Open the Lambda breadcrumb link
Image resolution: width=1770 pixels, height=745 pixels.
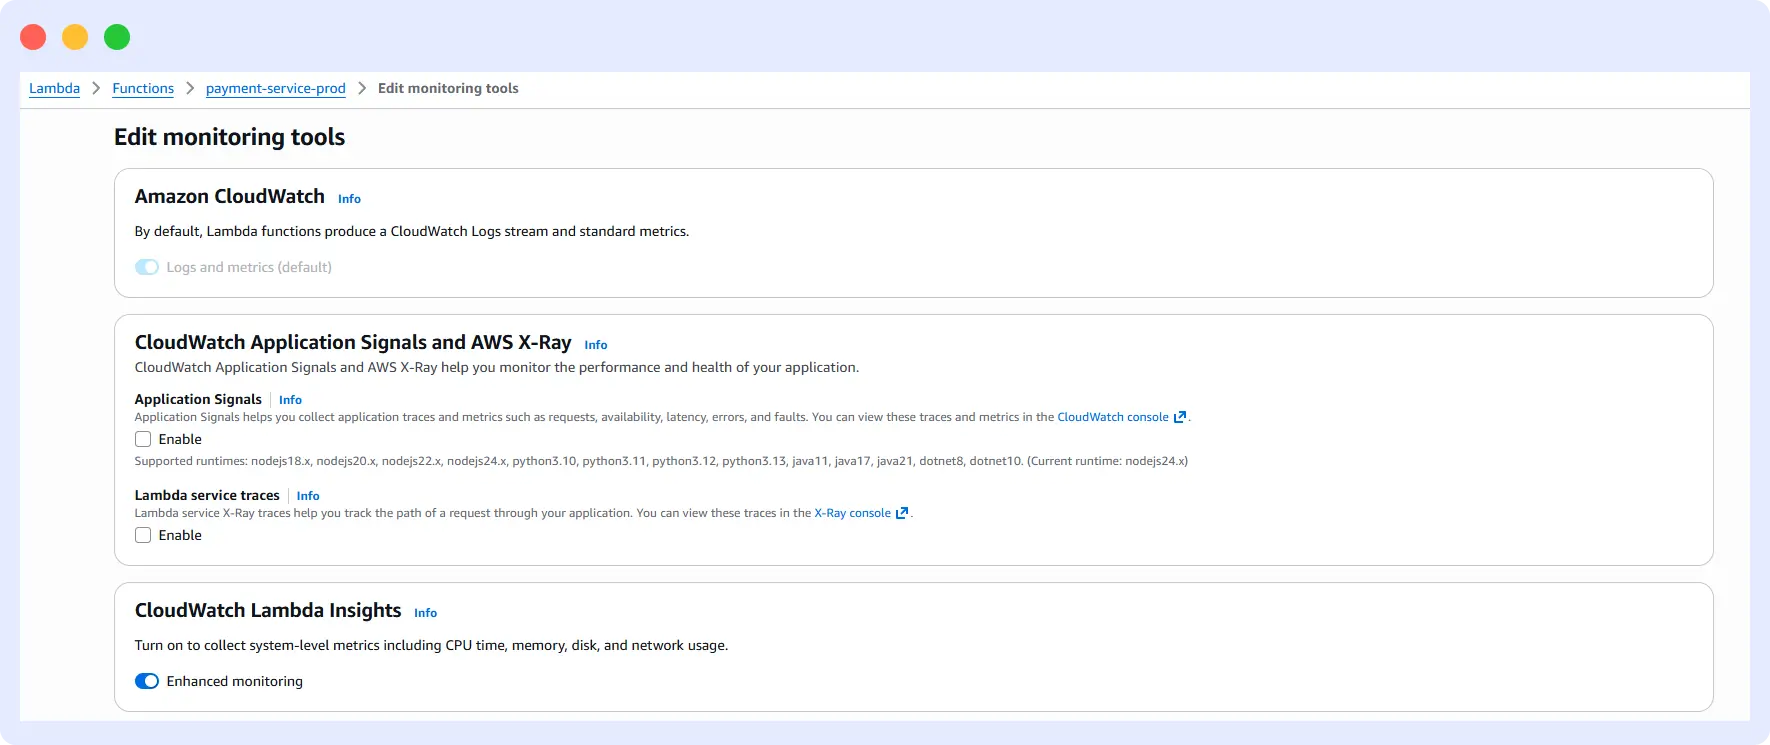54,88
